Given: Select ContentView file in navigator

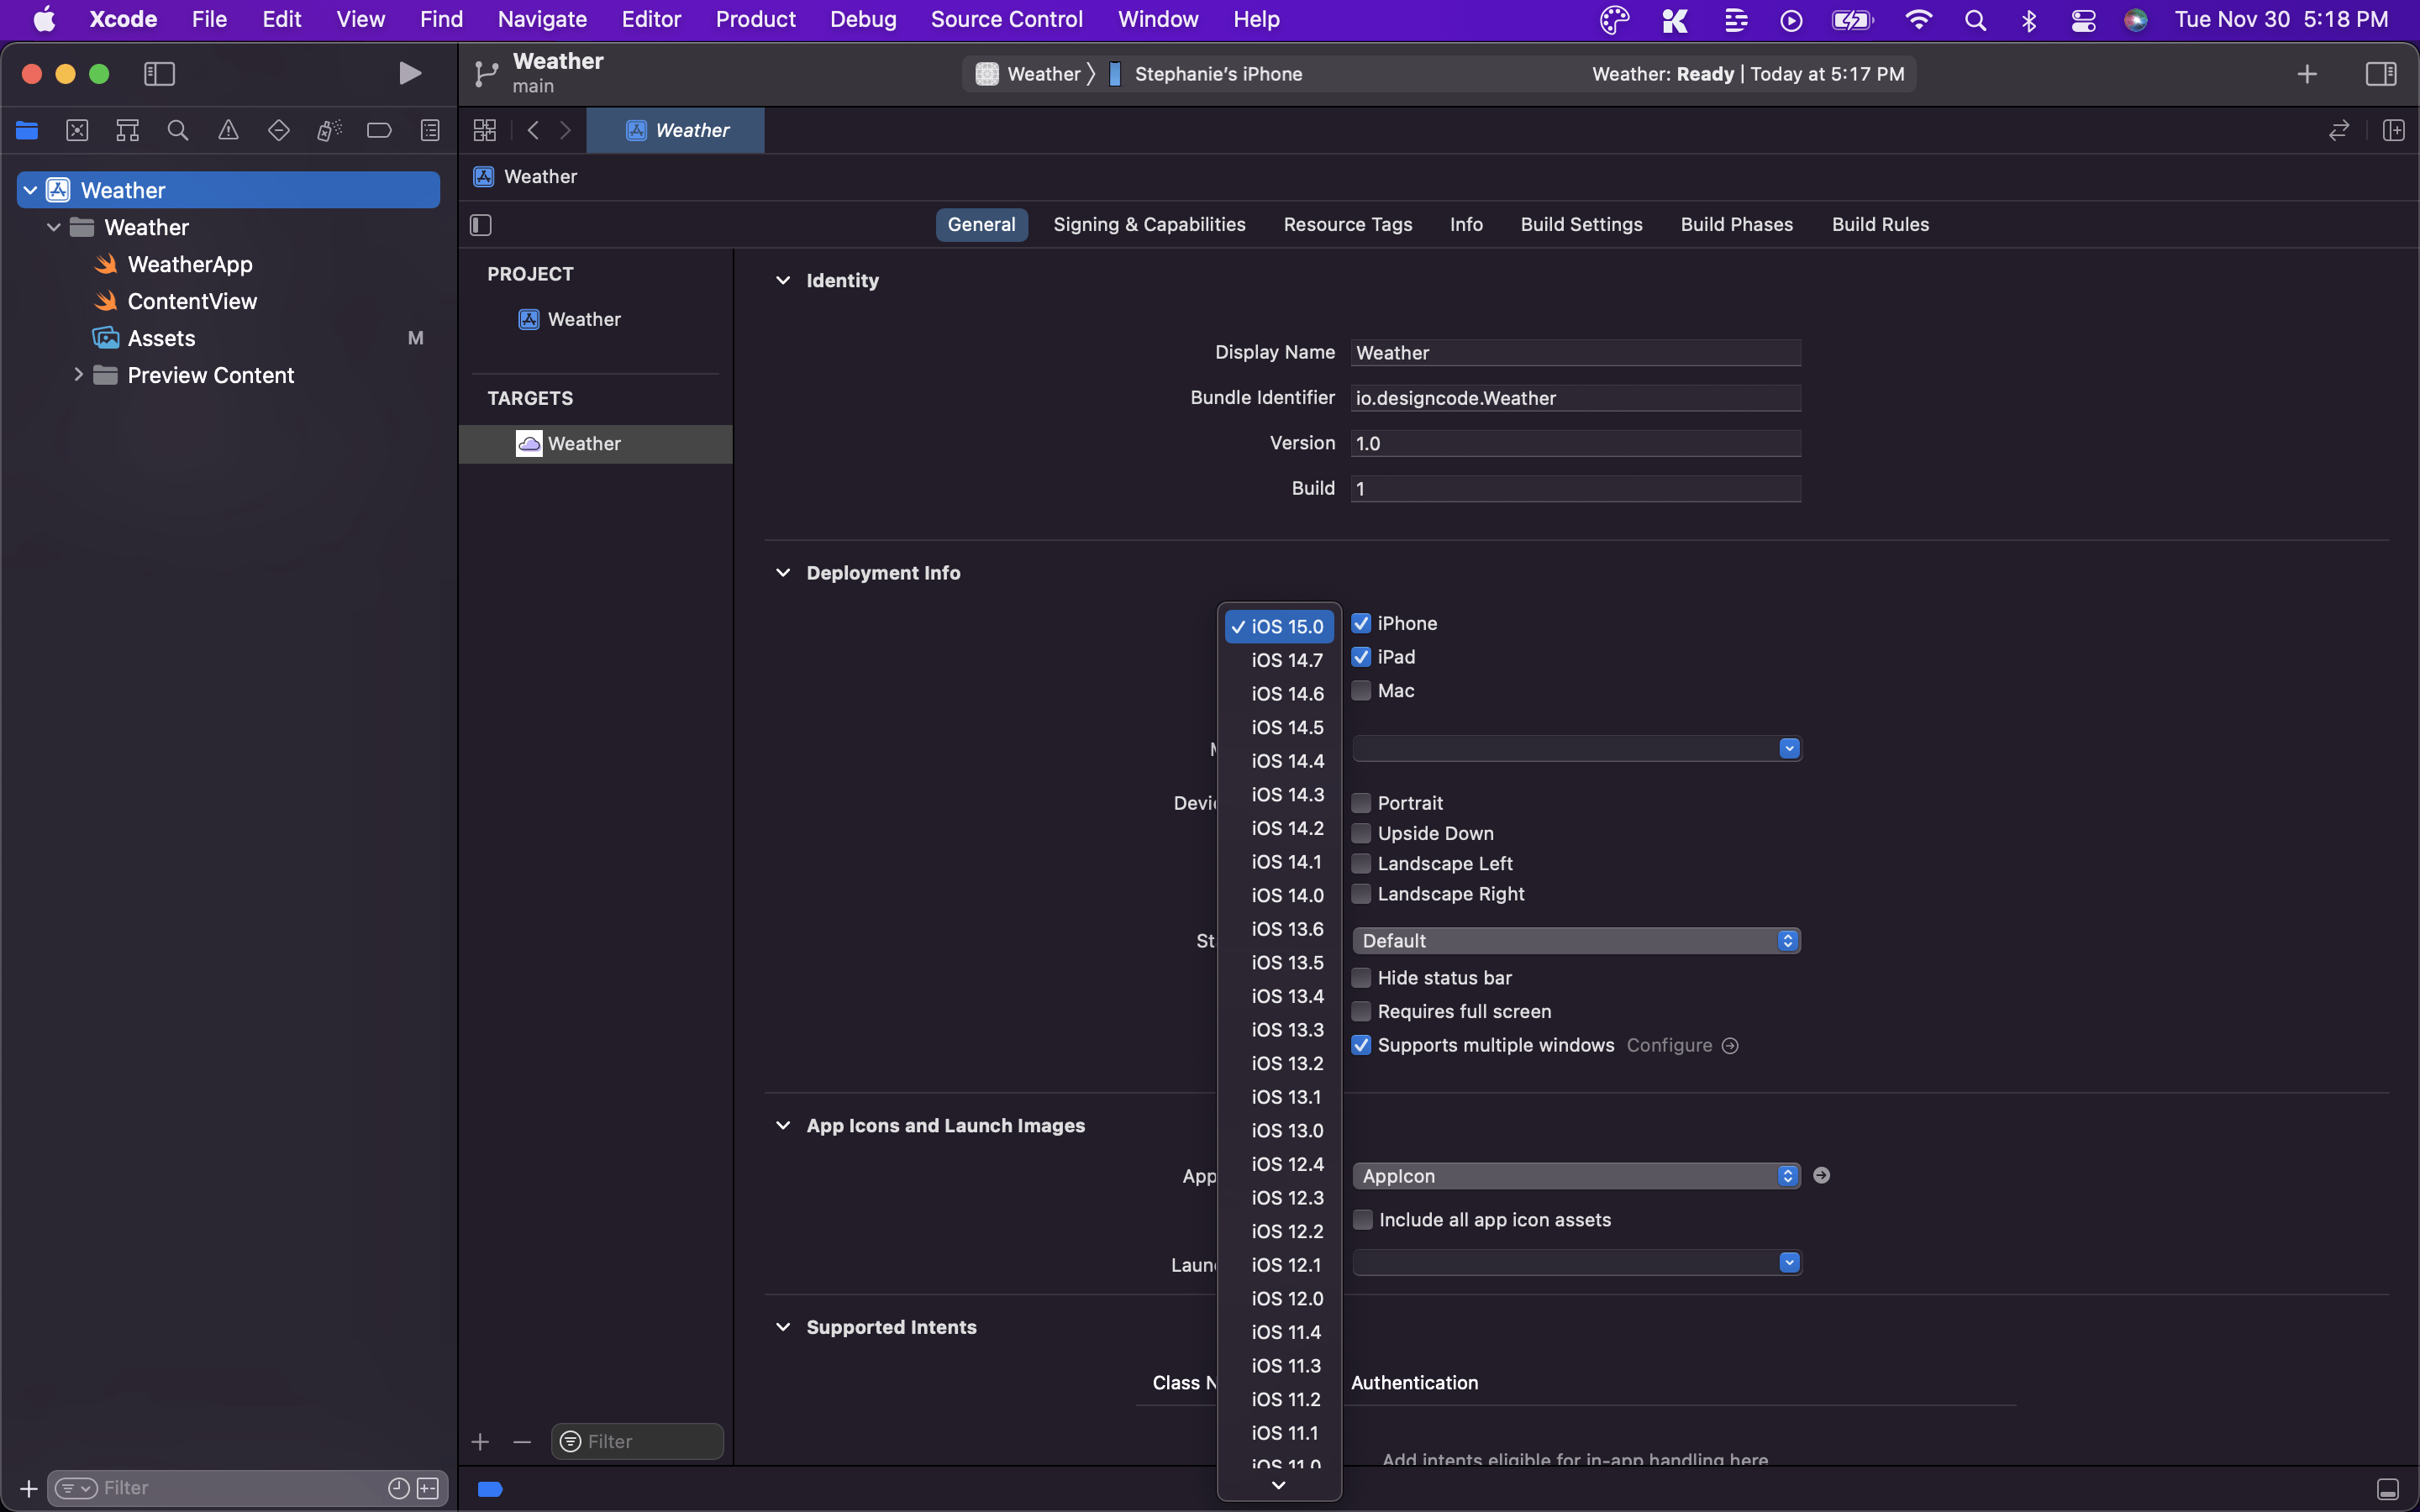Looking at the screenshot, I should [192, 301].
